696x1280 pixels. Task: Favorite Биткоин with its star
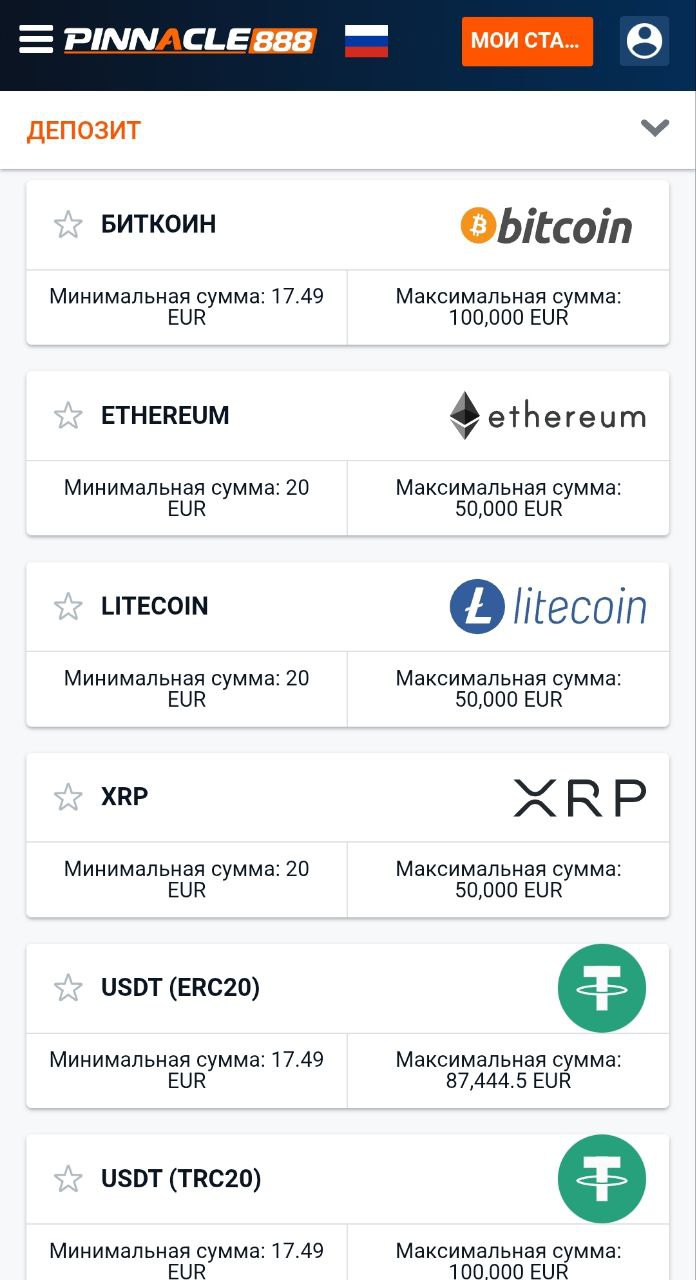[x=68, y=225]
